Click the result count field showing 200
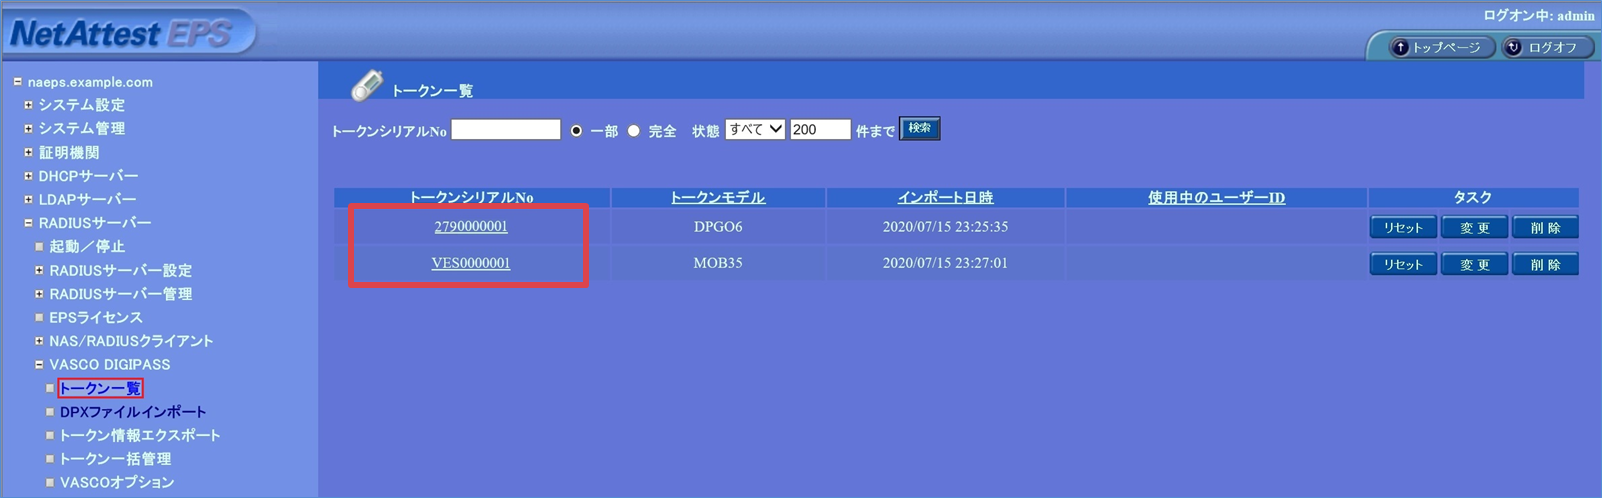 (819, 130)
